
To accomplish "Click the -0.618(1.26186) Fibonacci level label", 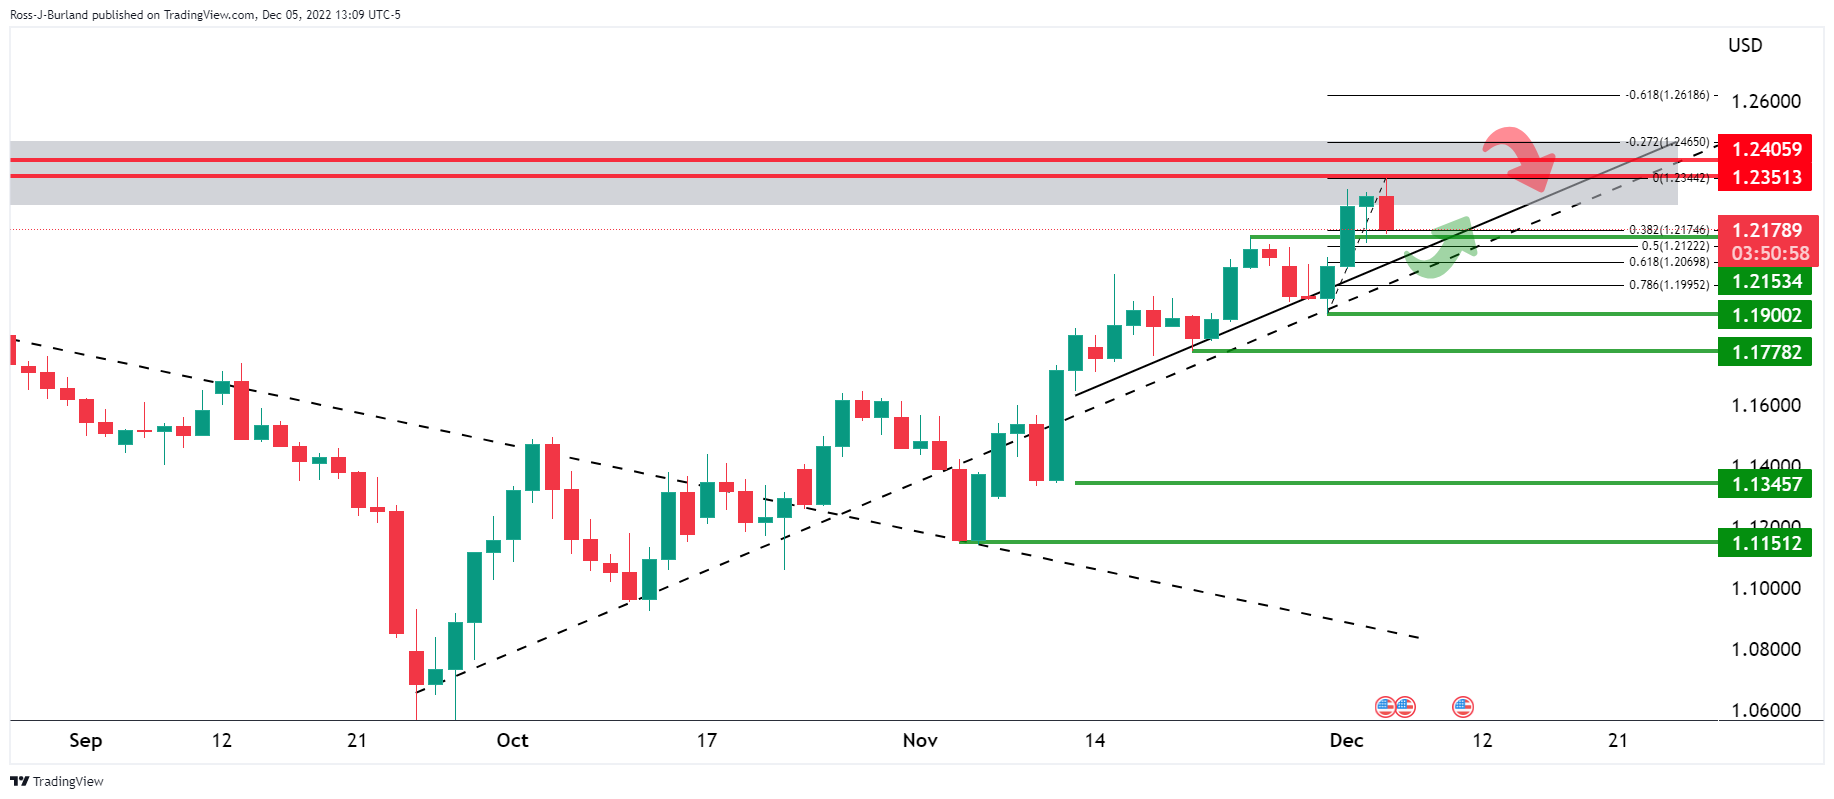I will coord(1667,95).
